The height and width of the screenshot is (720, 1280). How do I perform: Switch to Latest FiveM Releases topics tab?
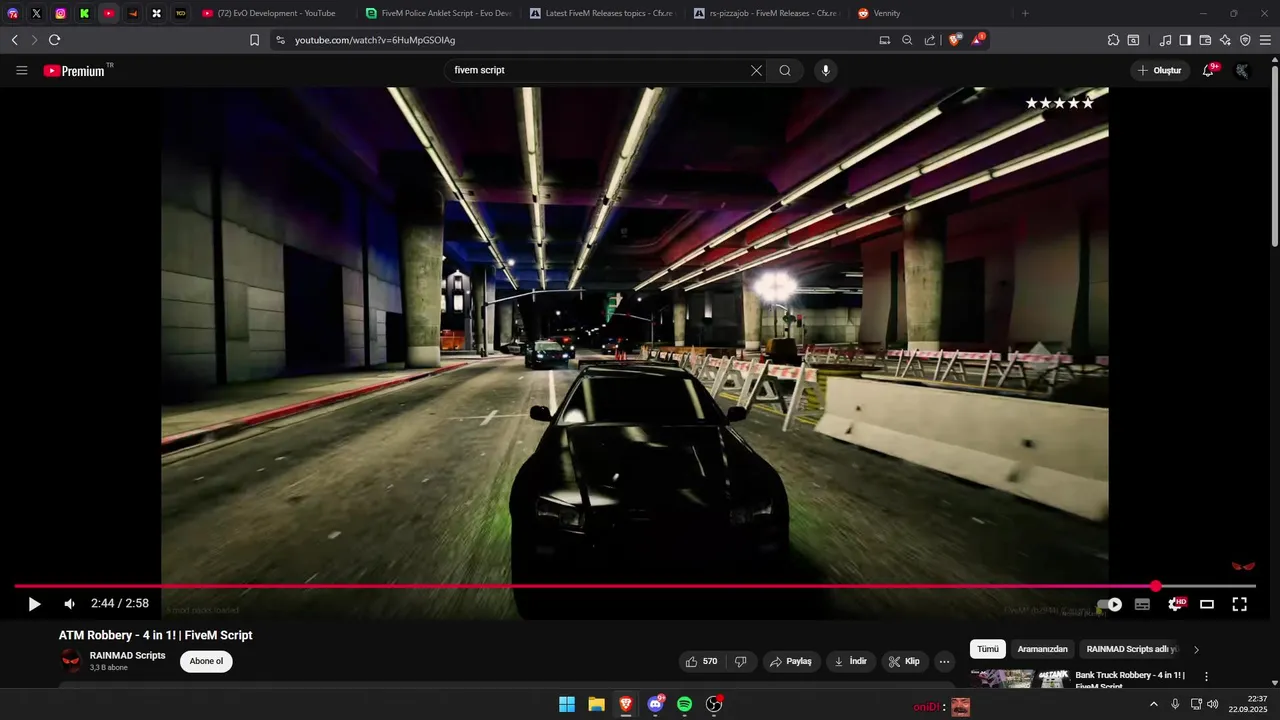pos(602,13)
